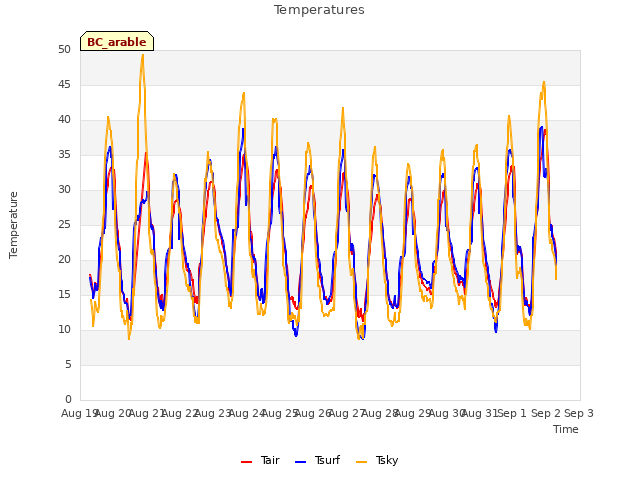Click the Tsurf legend entry

coord(318,461)
